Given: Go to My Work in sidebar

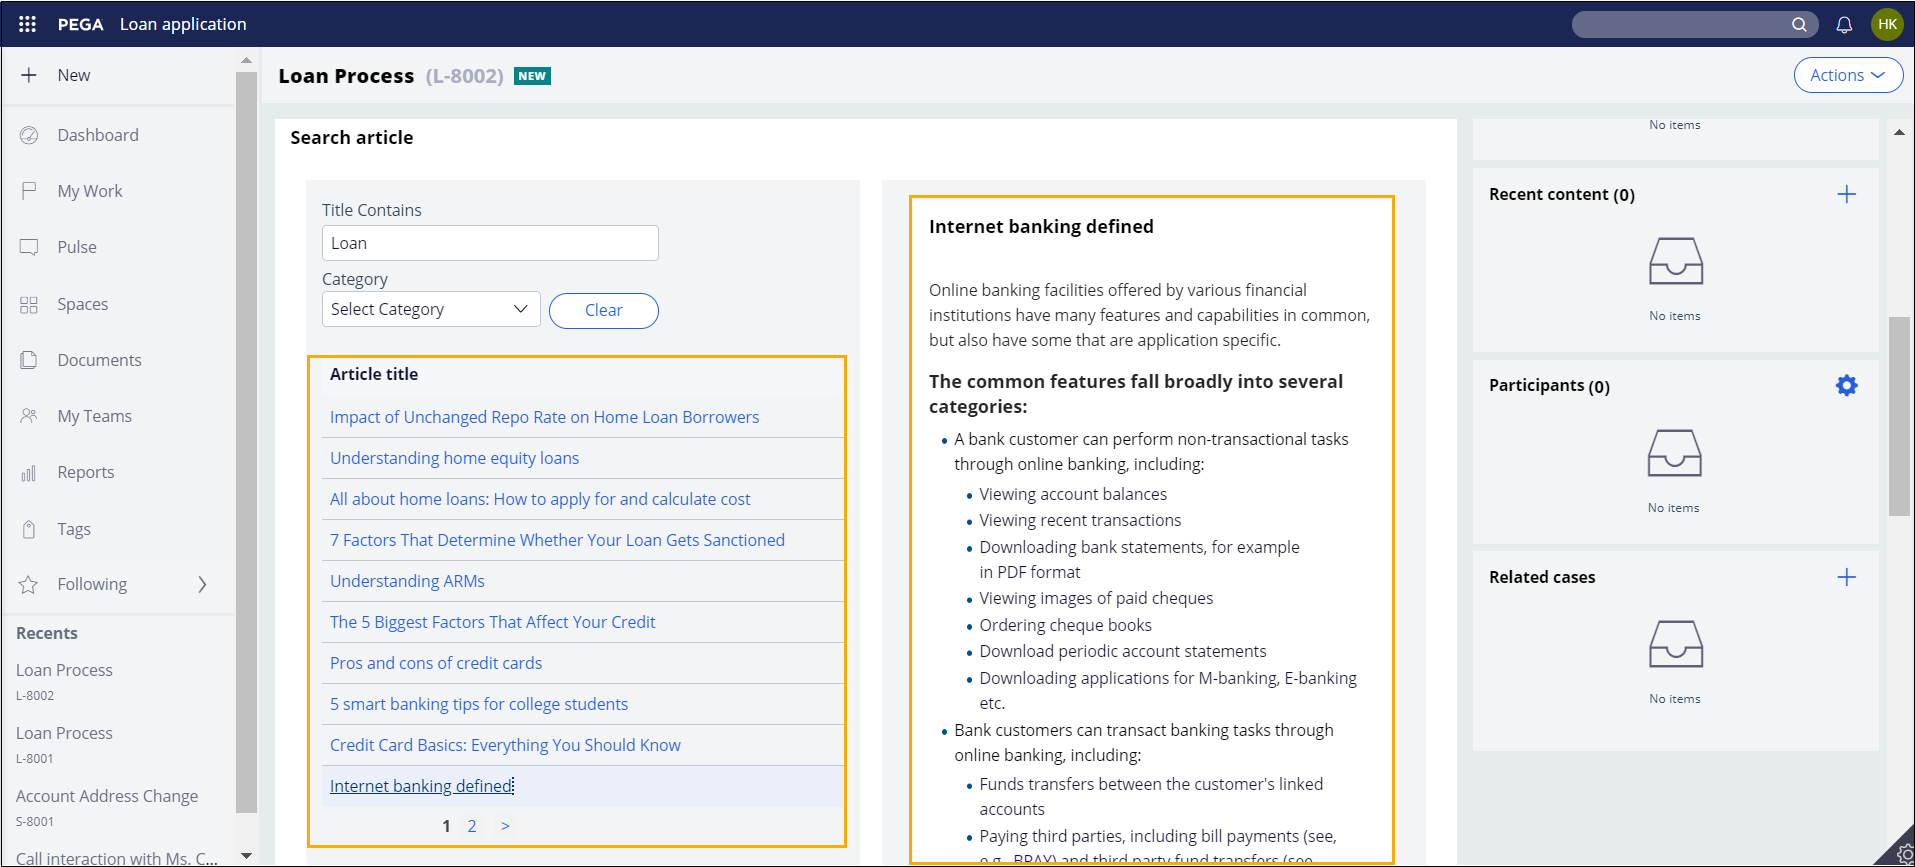Looking at the screenshot, I should pyautogui.click(x=89, y=191).
